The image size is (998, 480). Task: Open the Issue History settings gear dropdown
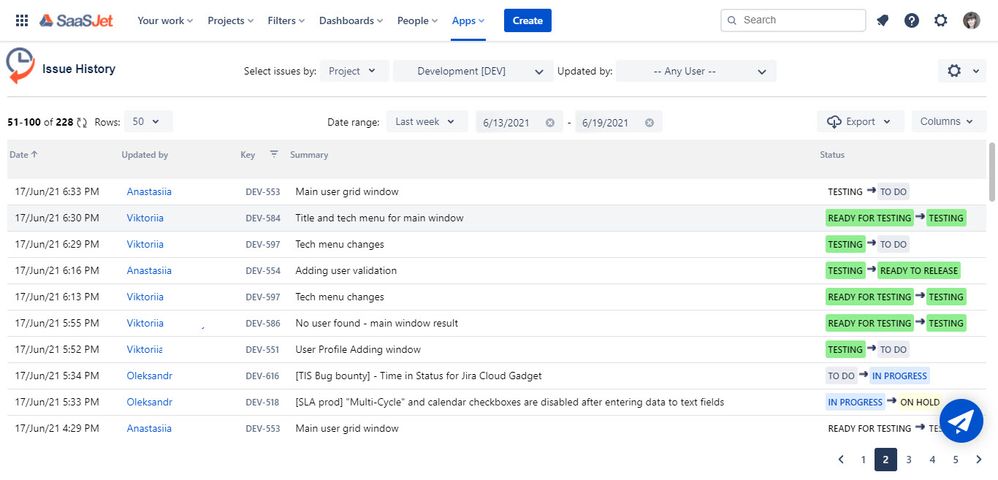tap(962, 71)
